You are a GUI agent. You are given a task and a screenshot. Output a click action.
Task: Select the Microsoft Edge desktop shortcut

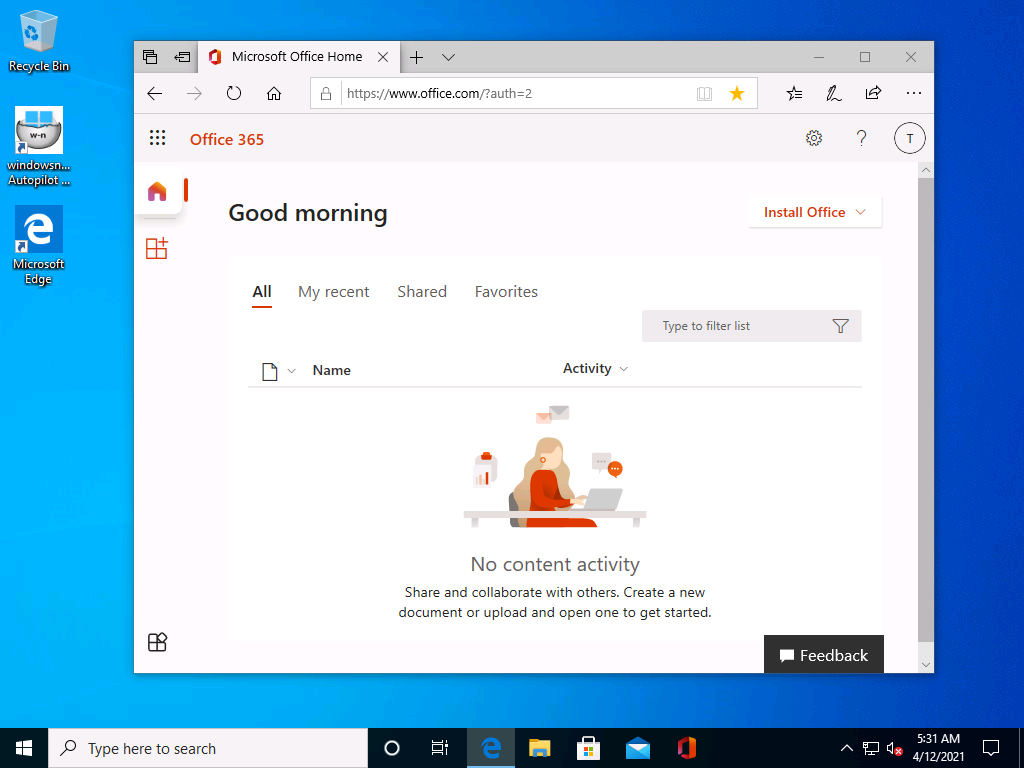39,246
